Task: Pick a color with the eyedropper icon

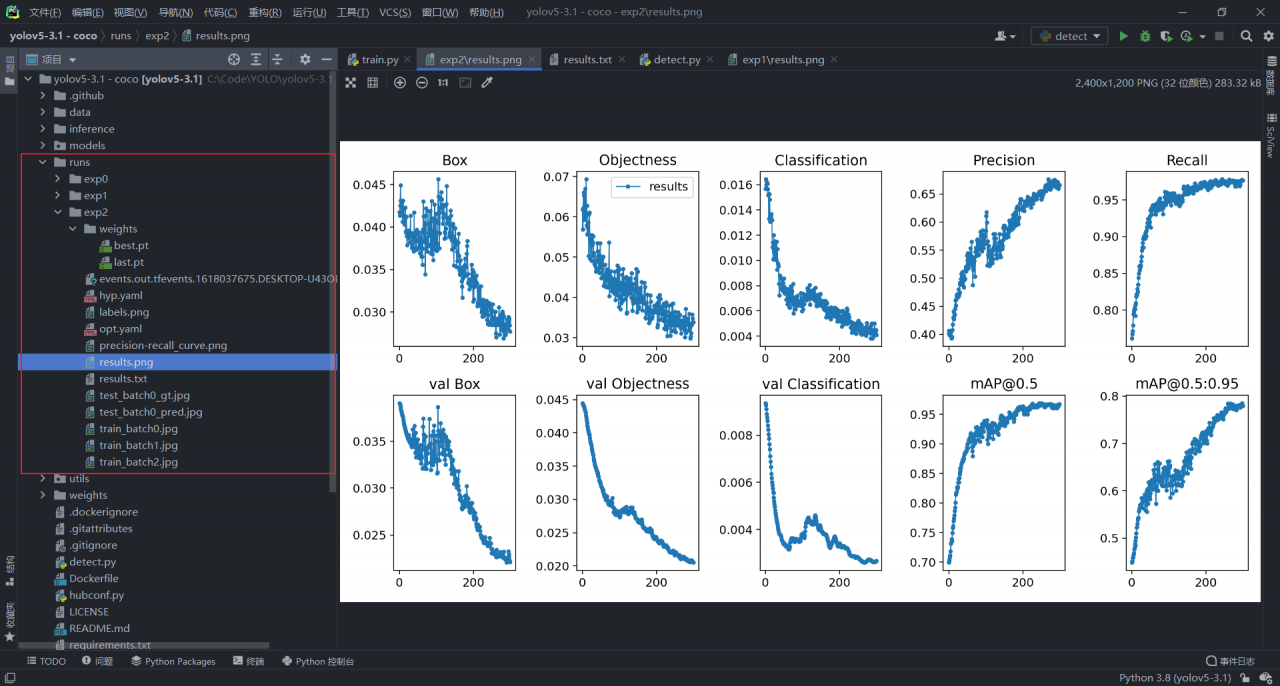Action: tap(487, 83)
